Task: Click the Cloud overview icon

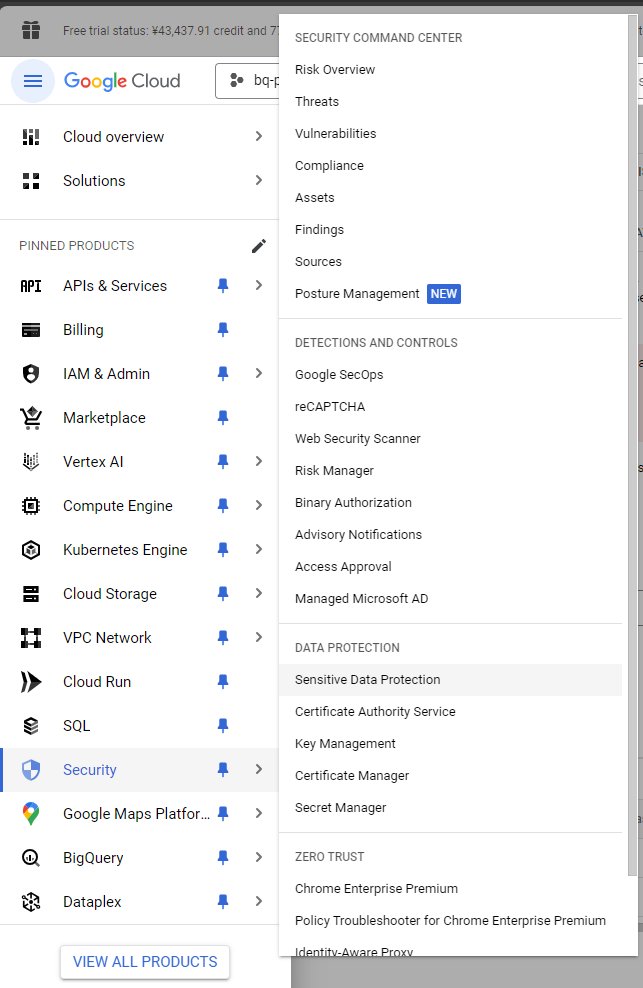Action: click(x=31, y=137)
